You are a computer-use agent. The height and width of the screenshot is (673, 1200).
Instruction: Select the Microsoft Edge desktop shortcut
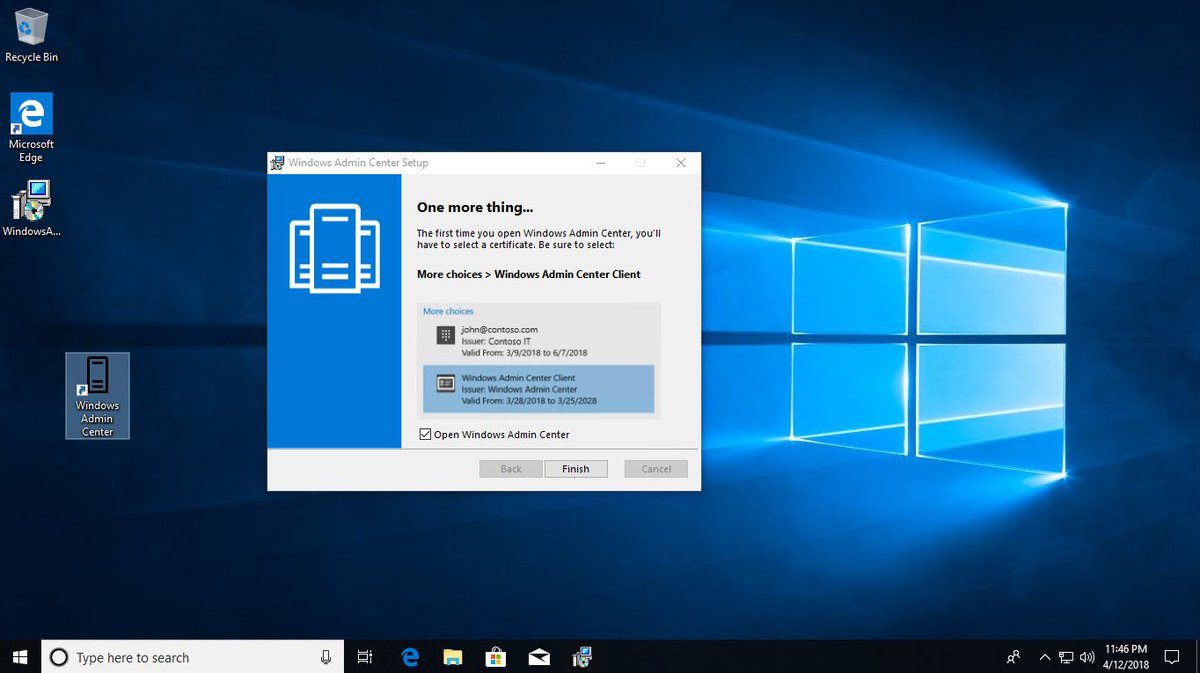tap(31, 128)
